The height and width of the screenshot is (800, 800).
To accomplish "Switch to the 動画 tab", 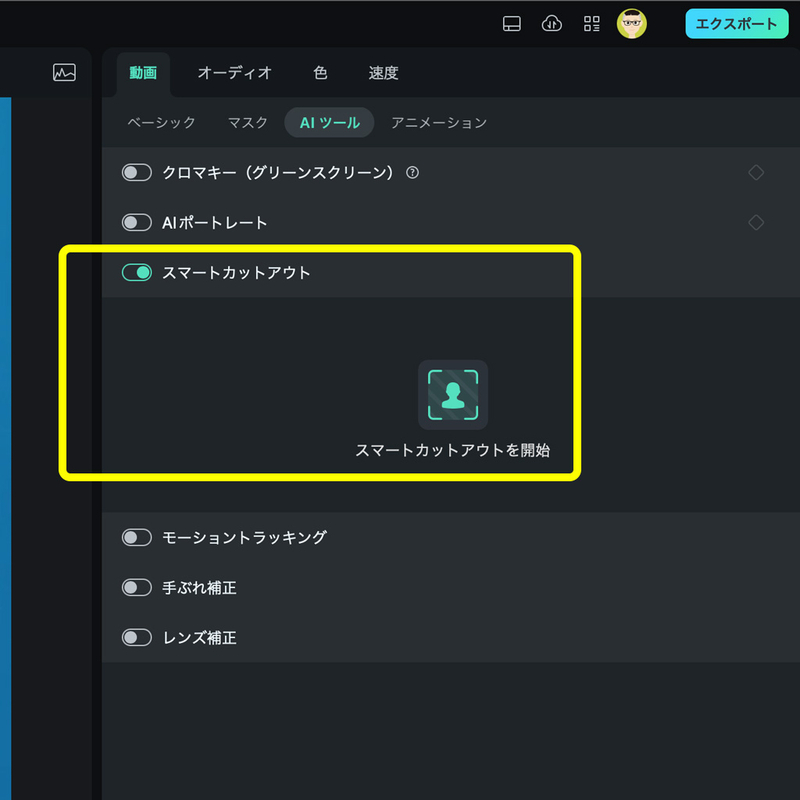I will [x=143, y=73].
